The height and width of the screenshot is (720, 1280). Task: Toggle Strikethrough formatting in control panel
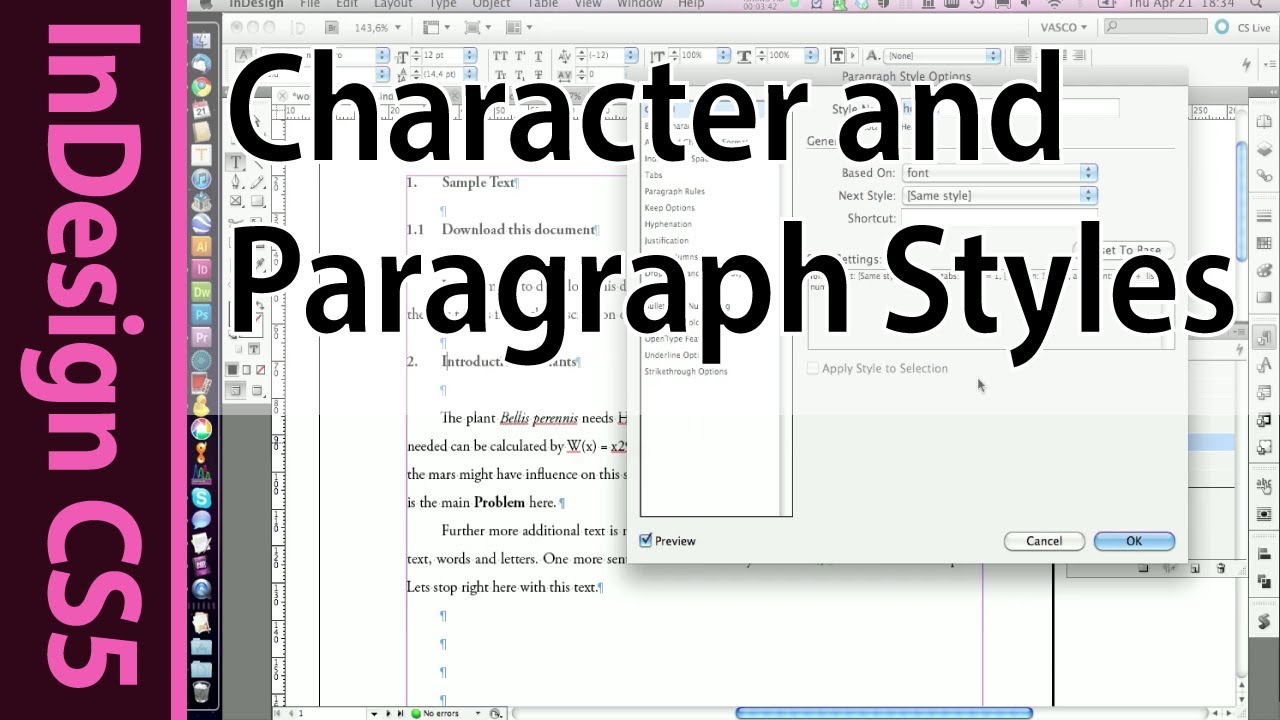(538, 75)
